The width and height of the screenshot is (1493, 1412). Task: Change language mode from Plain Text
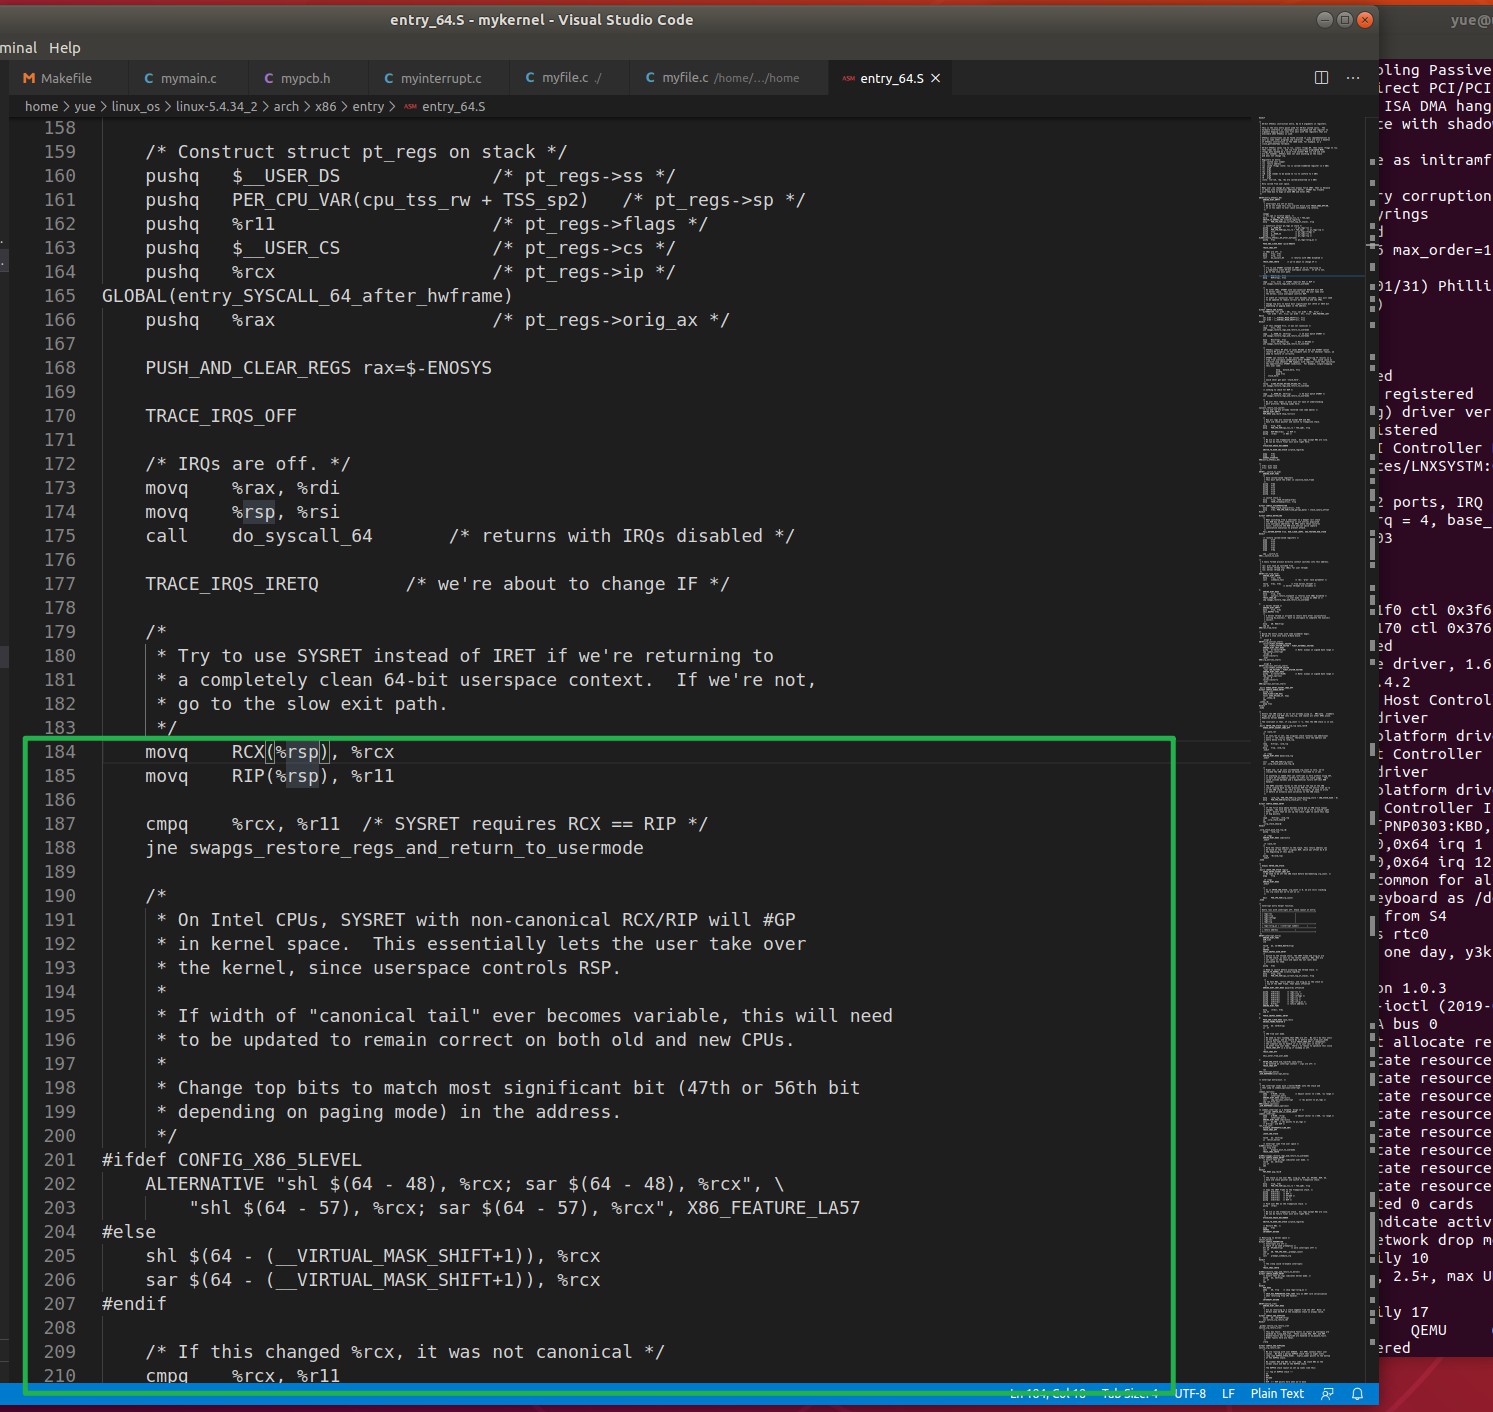pyautogui.click(x=1277, y=1393)
